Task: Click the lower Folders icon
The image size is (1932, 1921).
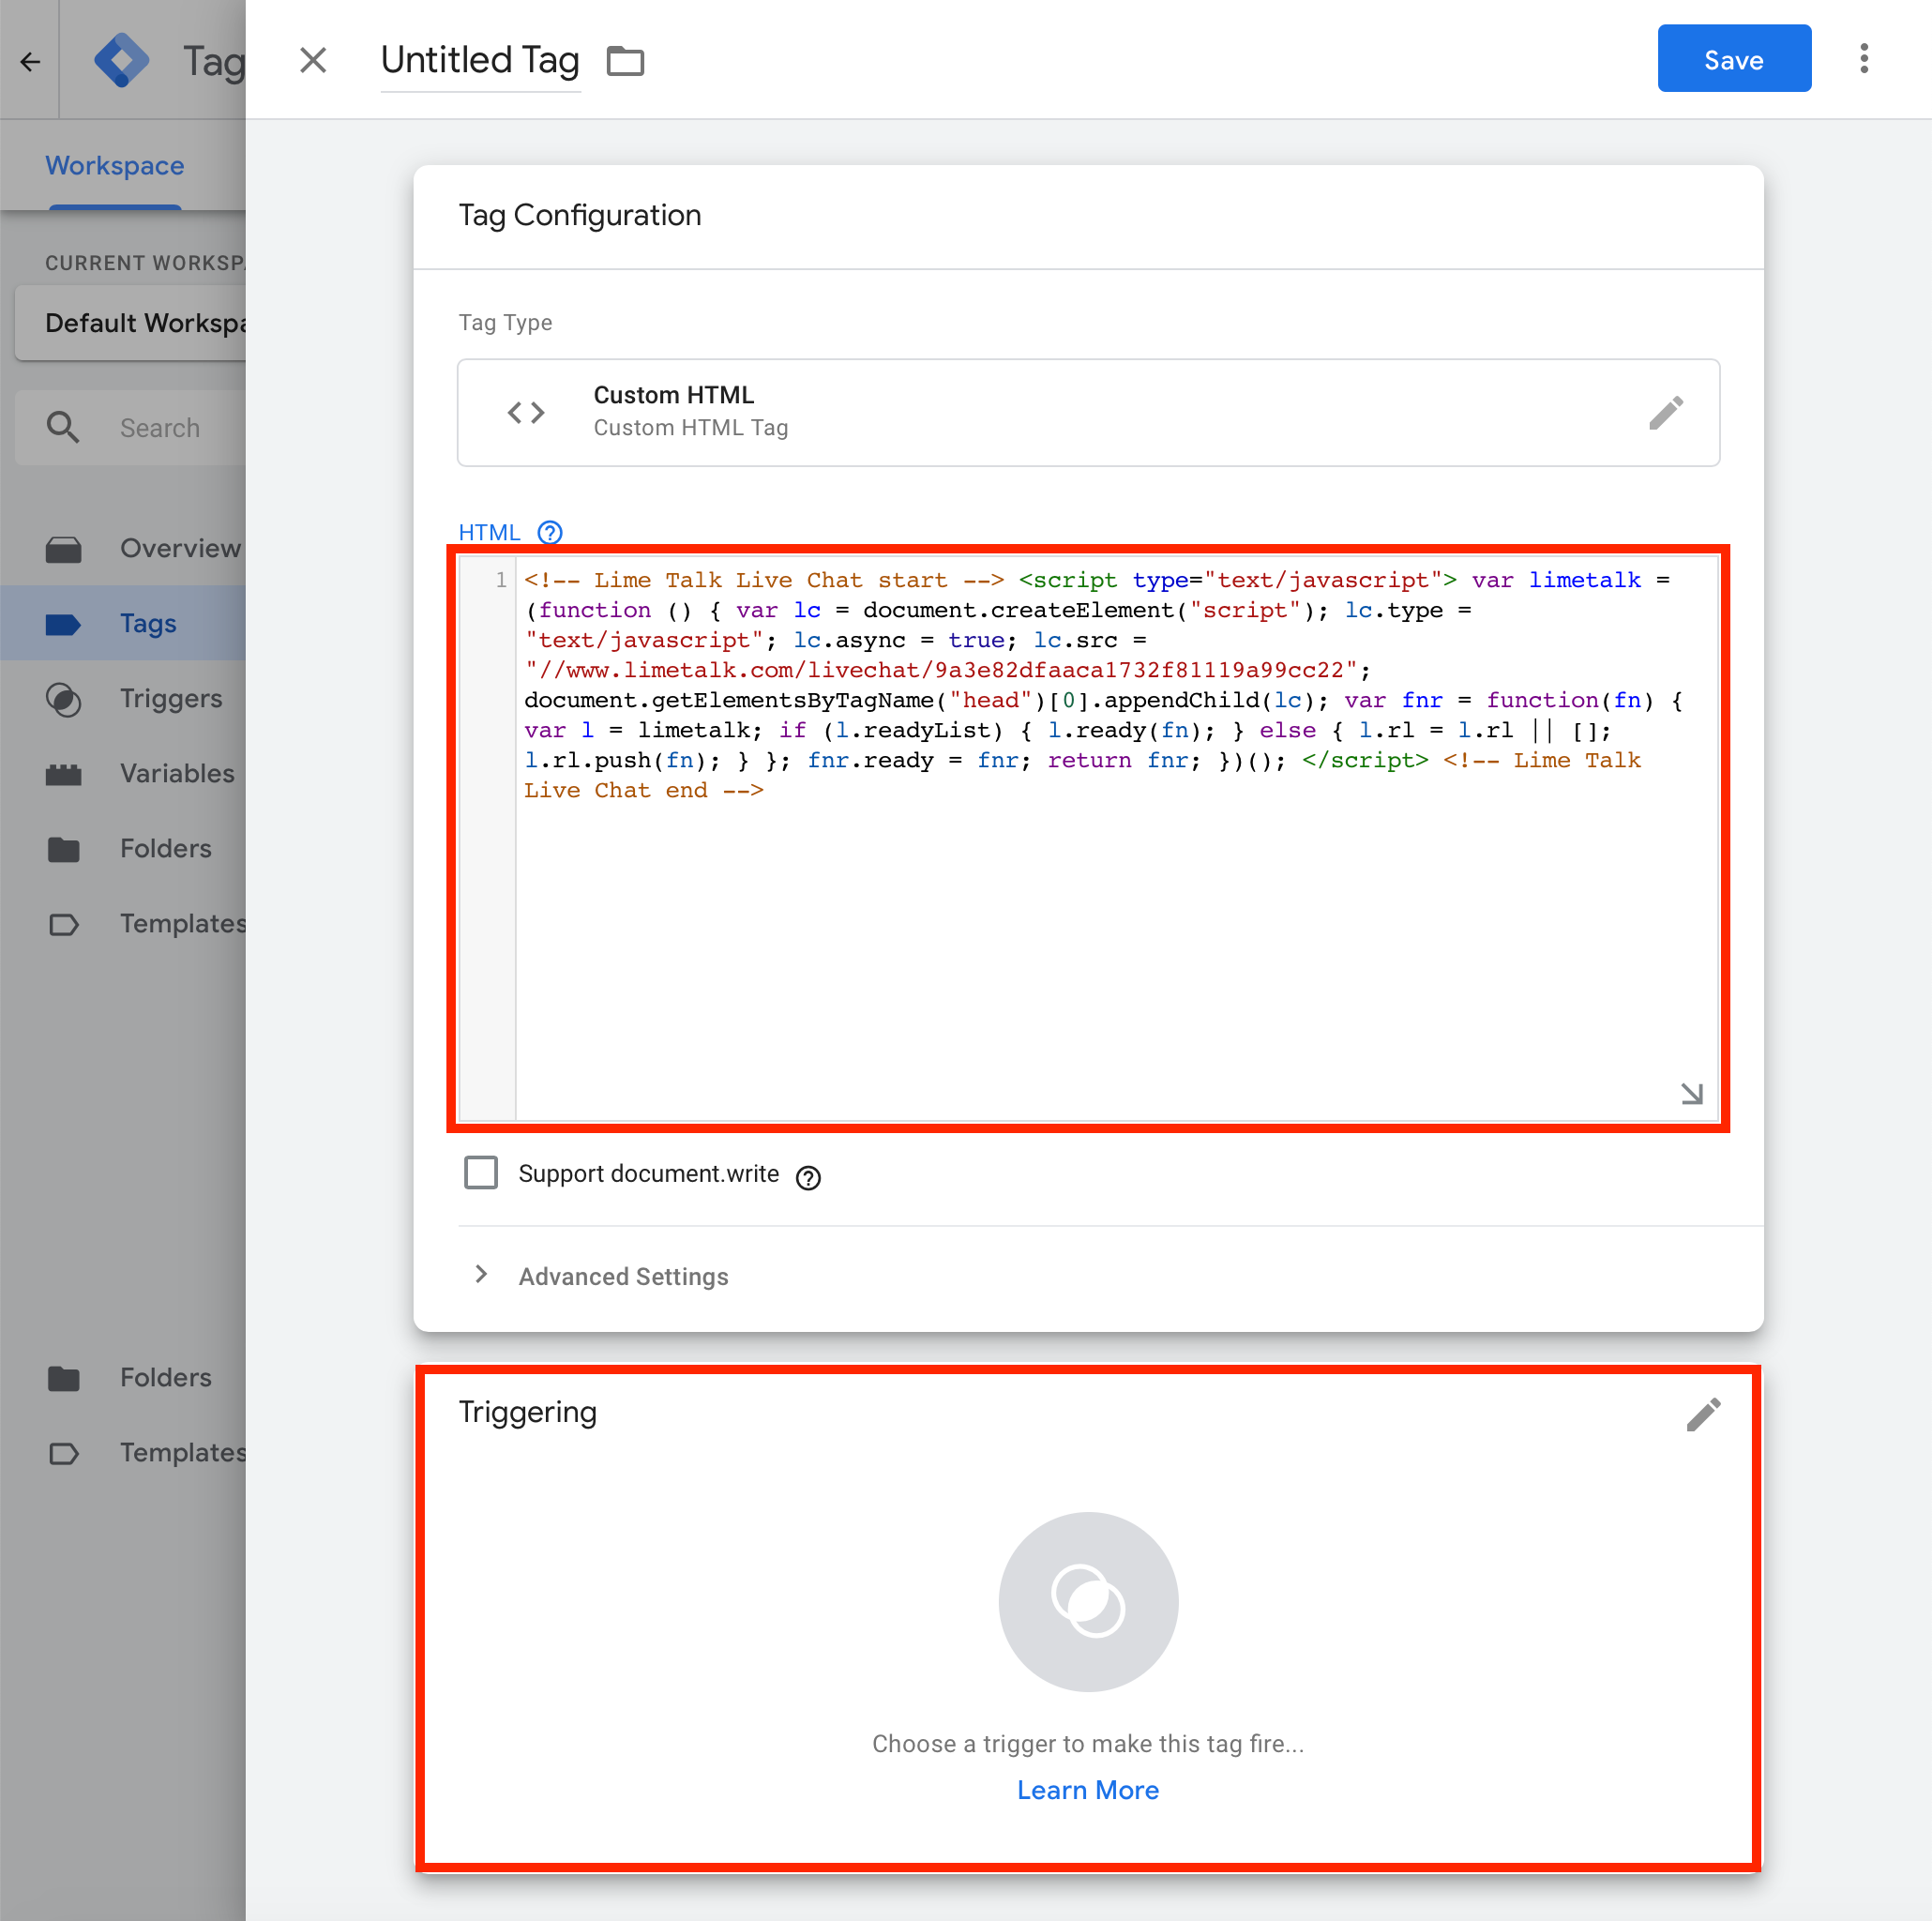Action: click(64, 1378)
